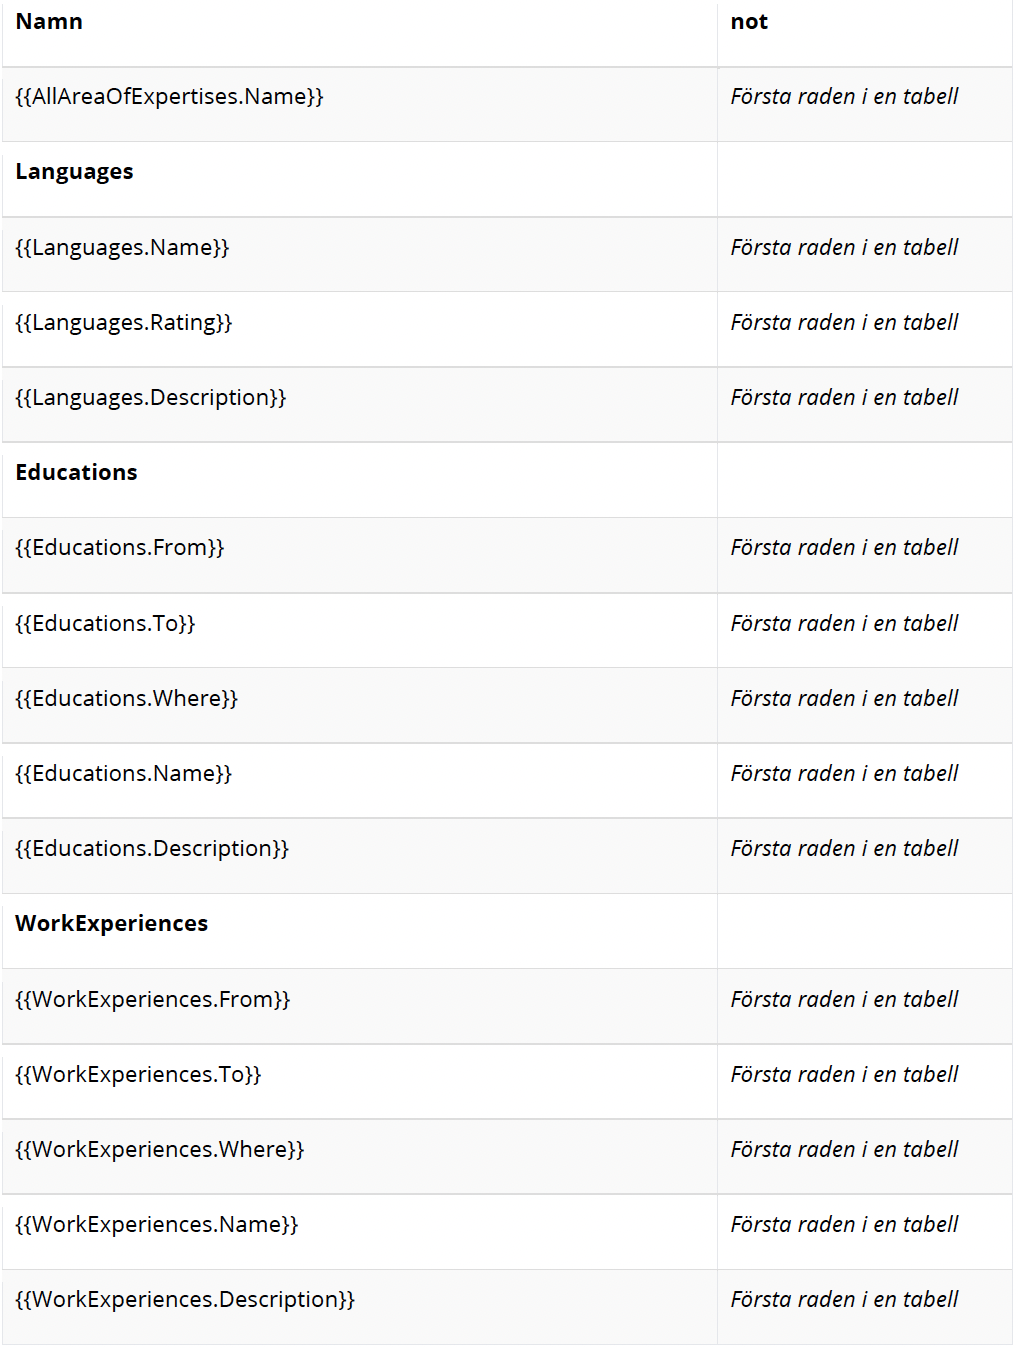
Task: Click the Languages section heading
Action: (x=74, y=172)
